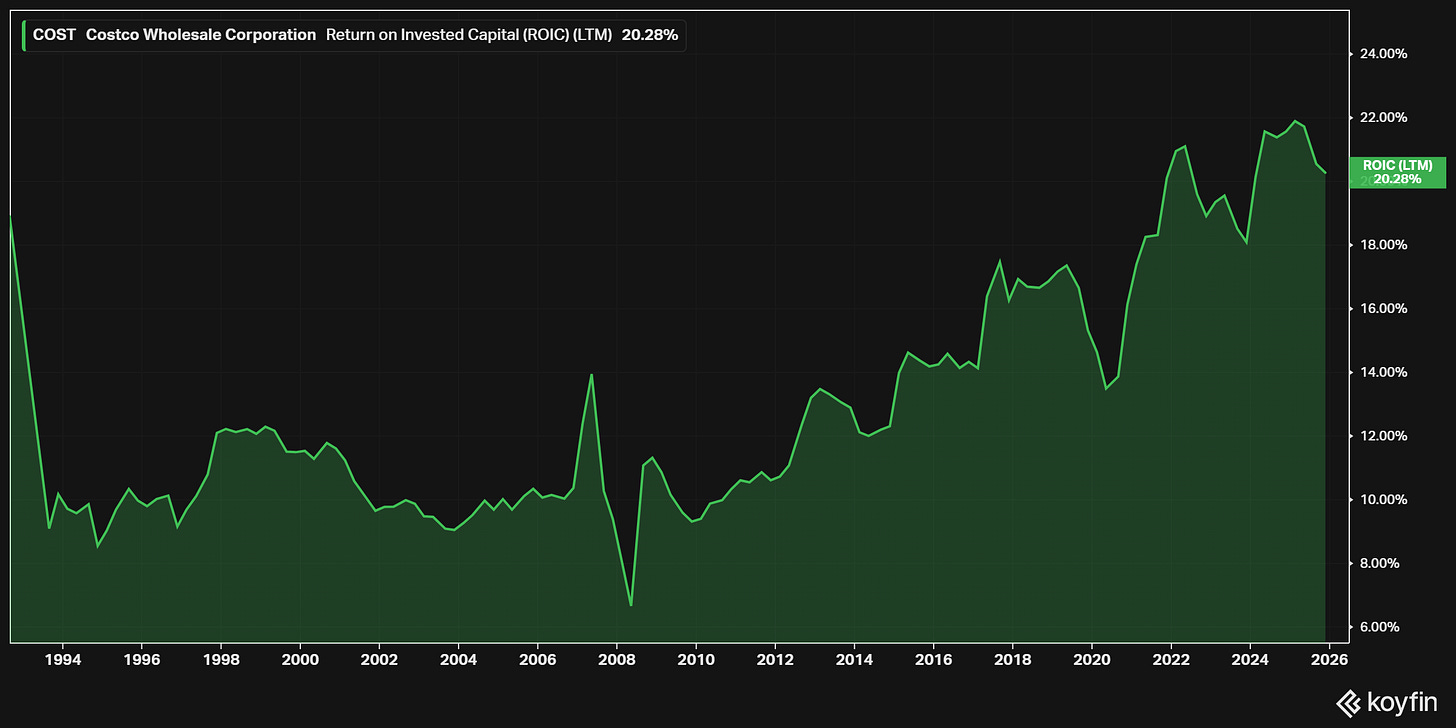Click the 2026 x-axis year label
This screenshot has height=728, width=1456.
1328,660
